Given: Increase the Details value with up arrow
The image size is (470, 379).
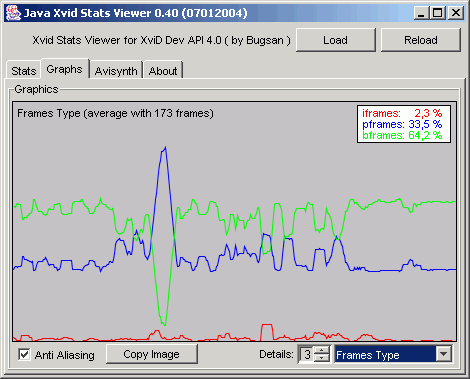Looking at the screenshot, I should (x=322, y=350).
